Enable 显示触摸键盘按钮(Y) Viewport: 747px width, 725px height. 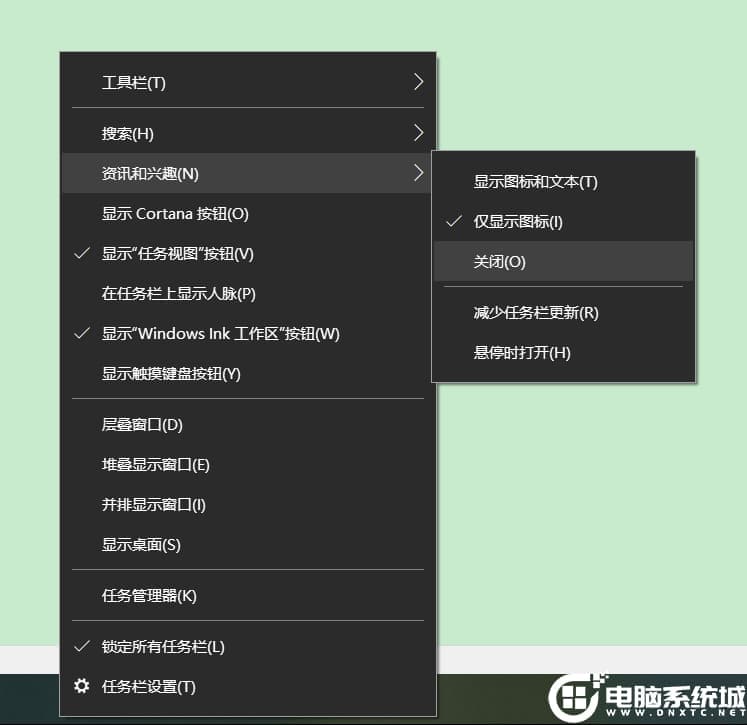(x=248, y=373)
